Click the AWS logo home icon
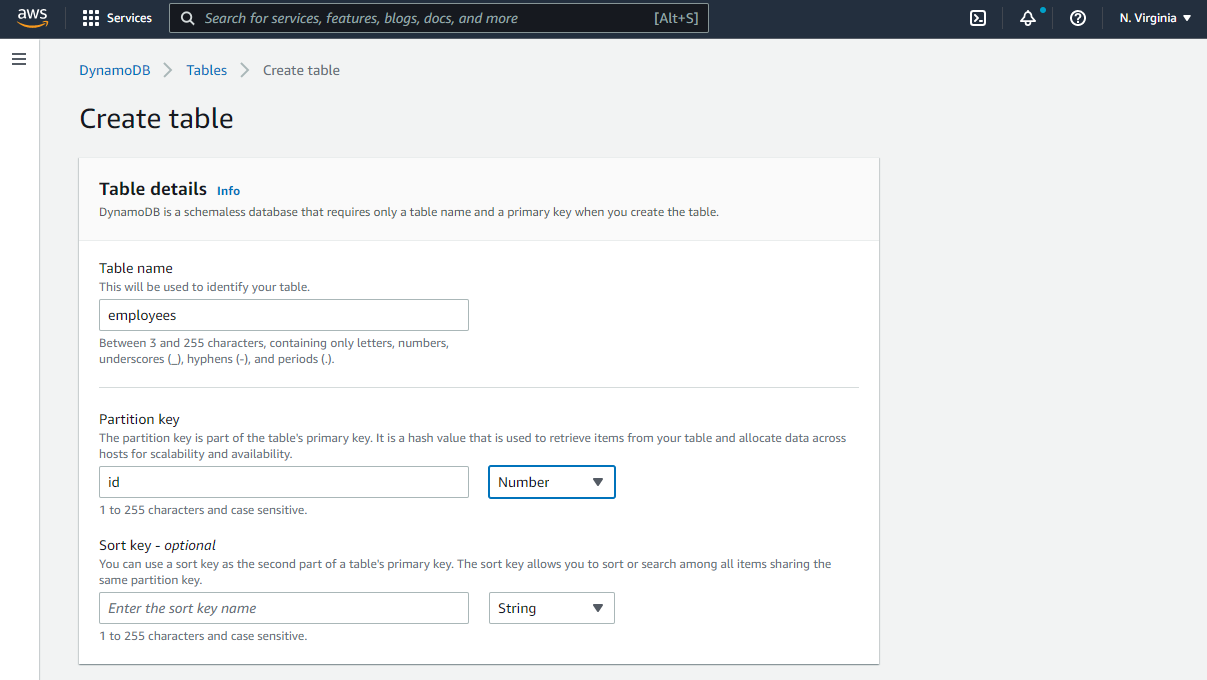 (32, 18)
